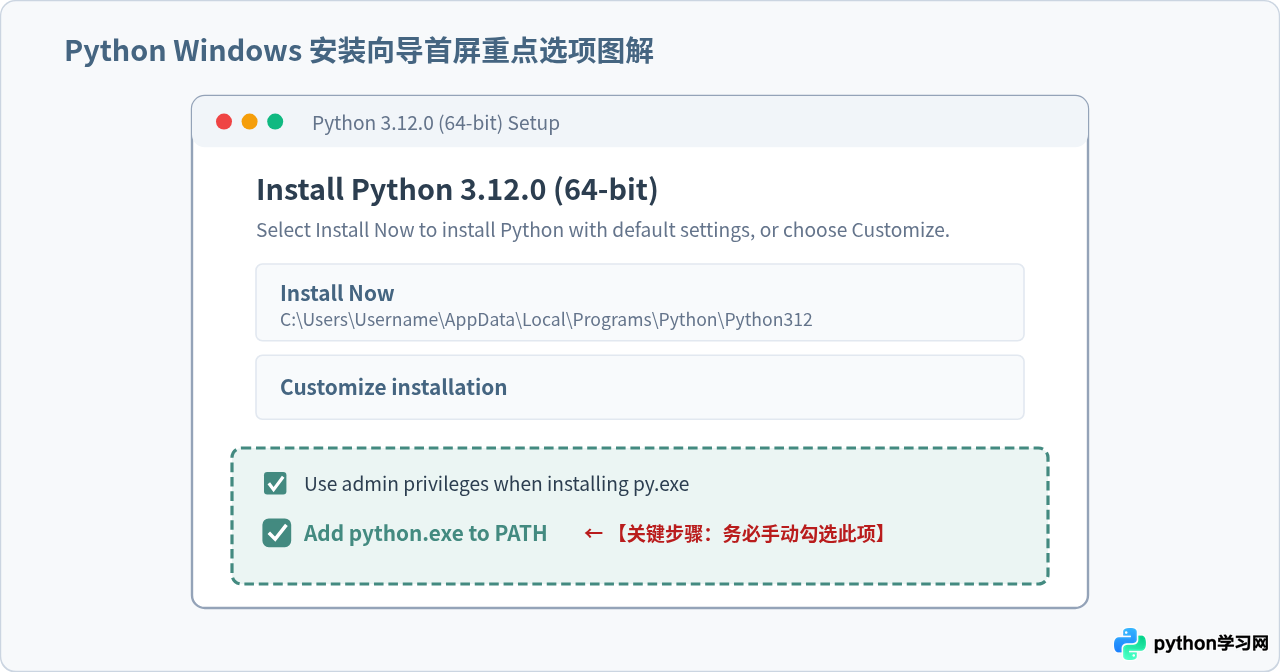The image size is (1280, 672).
Task: Click the 'Select Install Now to install Python' description
Action: tap(603, 230)
